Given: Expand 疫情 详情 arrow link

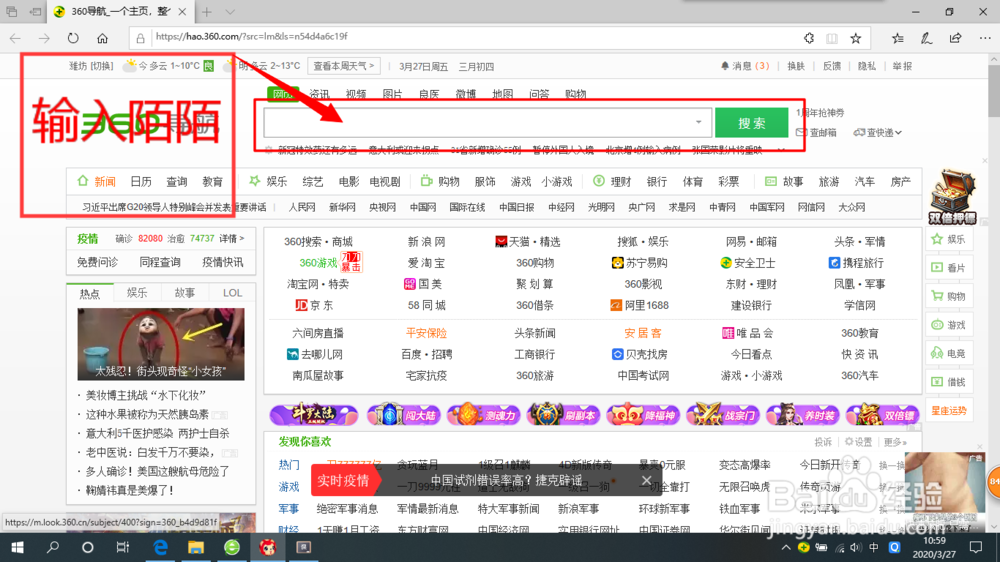Looking at the screenshot, I should [232, 239].
